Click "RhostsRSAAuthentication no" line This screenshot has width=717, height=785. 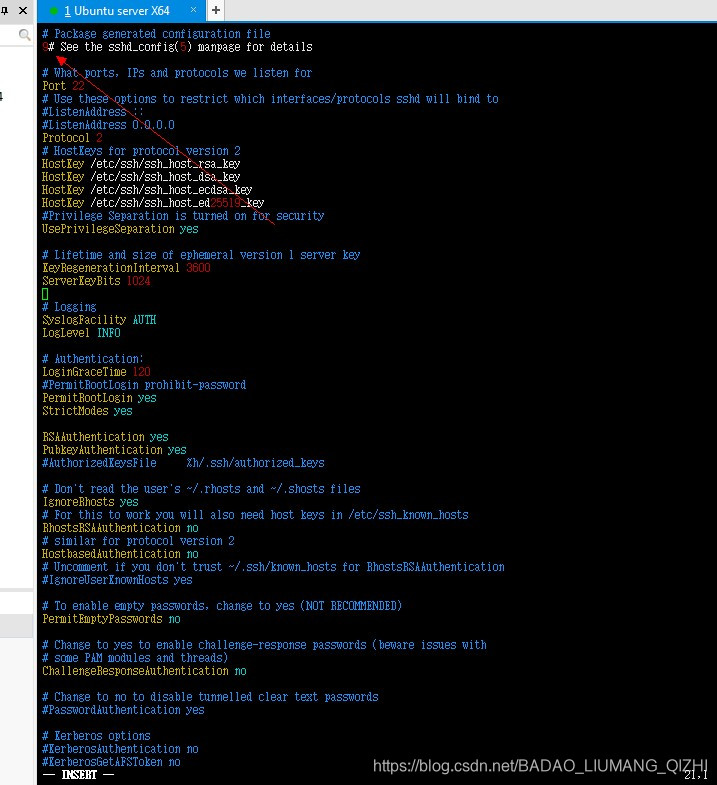point(120,528)
